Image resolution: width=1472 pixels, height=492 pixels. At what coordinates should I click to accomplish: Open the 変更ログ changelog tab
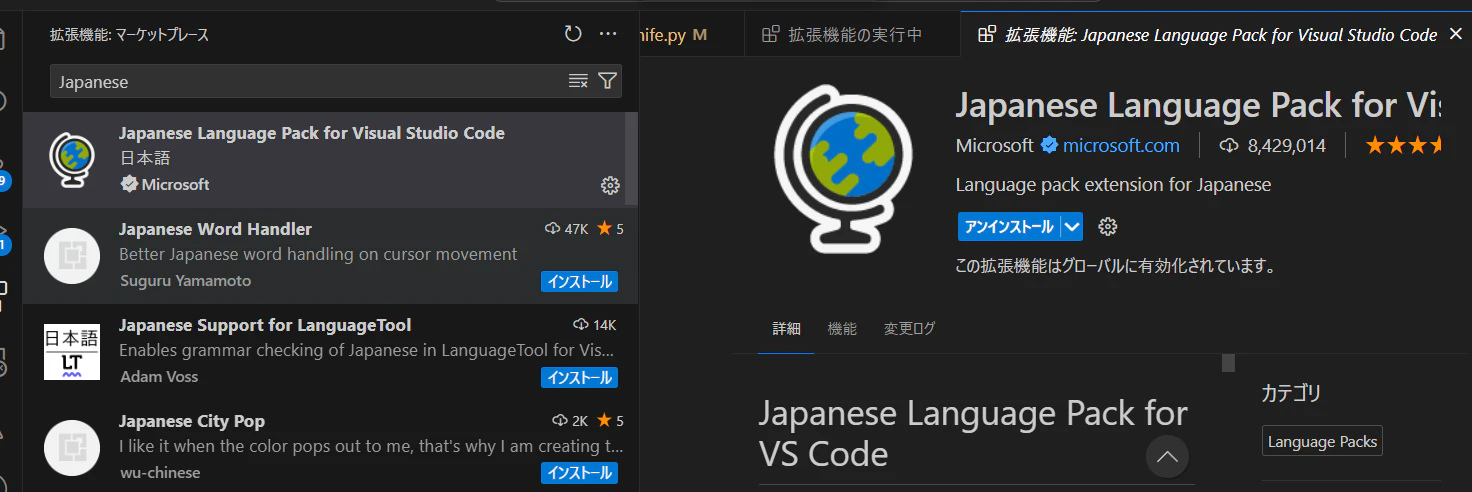click(909, 329)
